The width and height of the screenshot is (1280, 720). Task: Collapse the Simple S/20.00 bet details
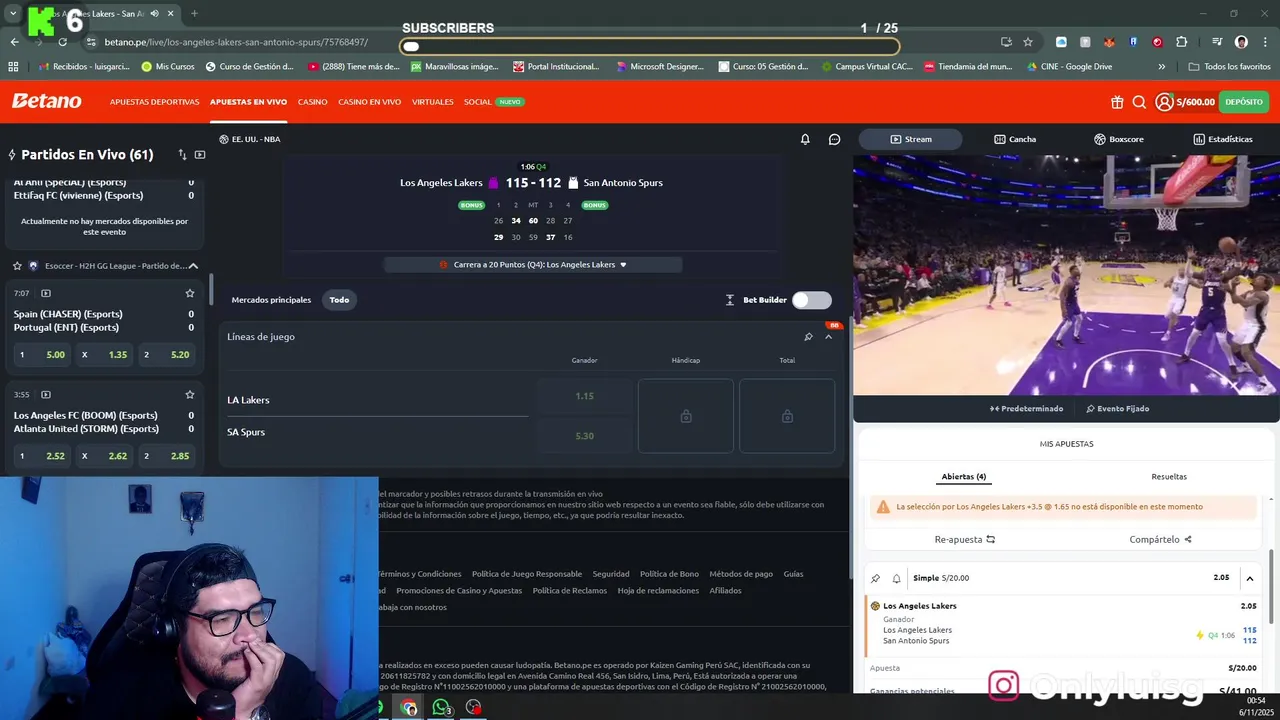(x=1249, y=578)
